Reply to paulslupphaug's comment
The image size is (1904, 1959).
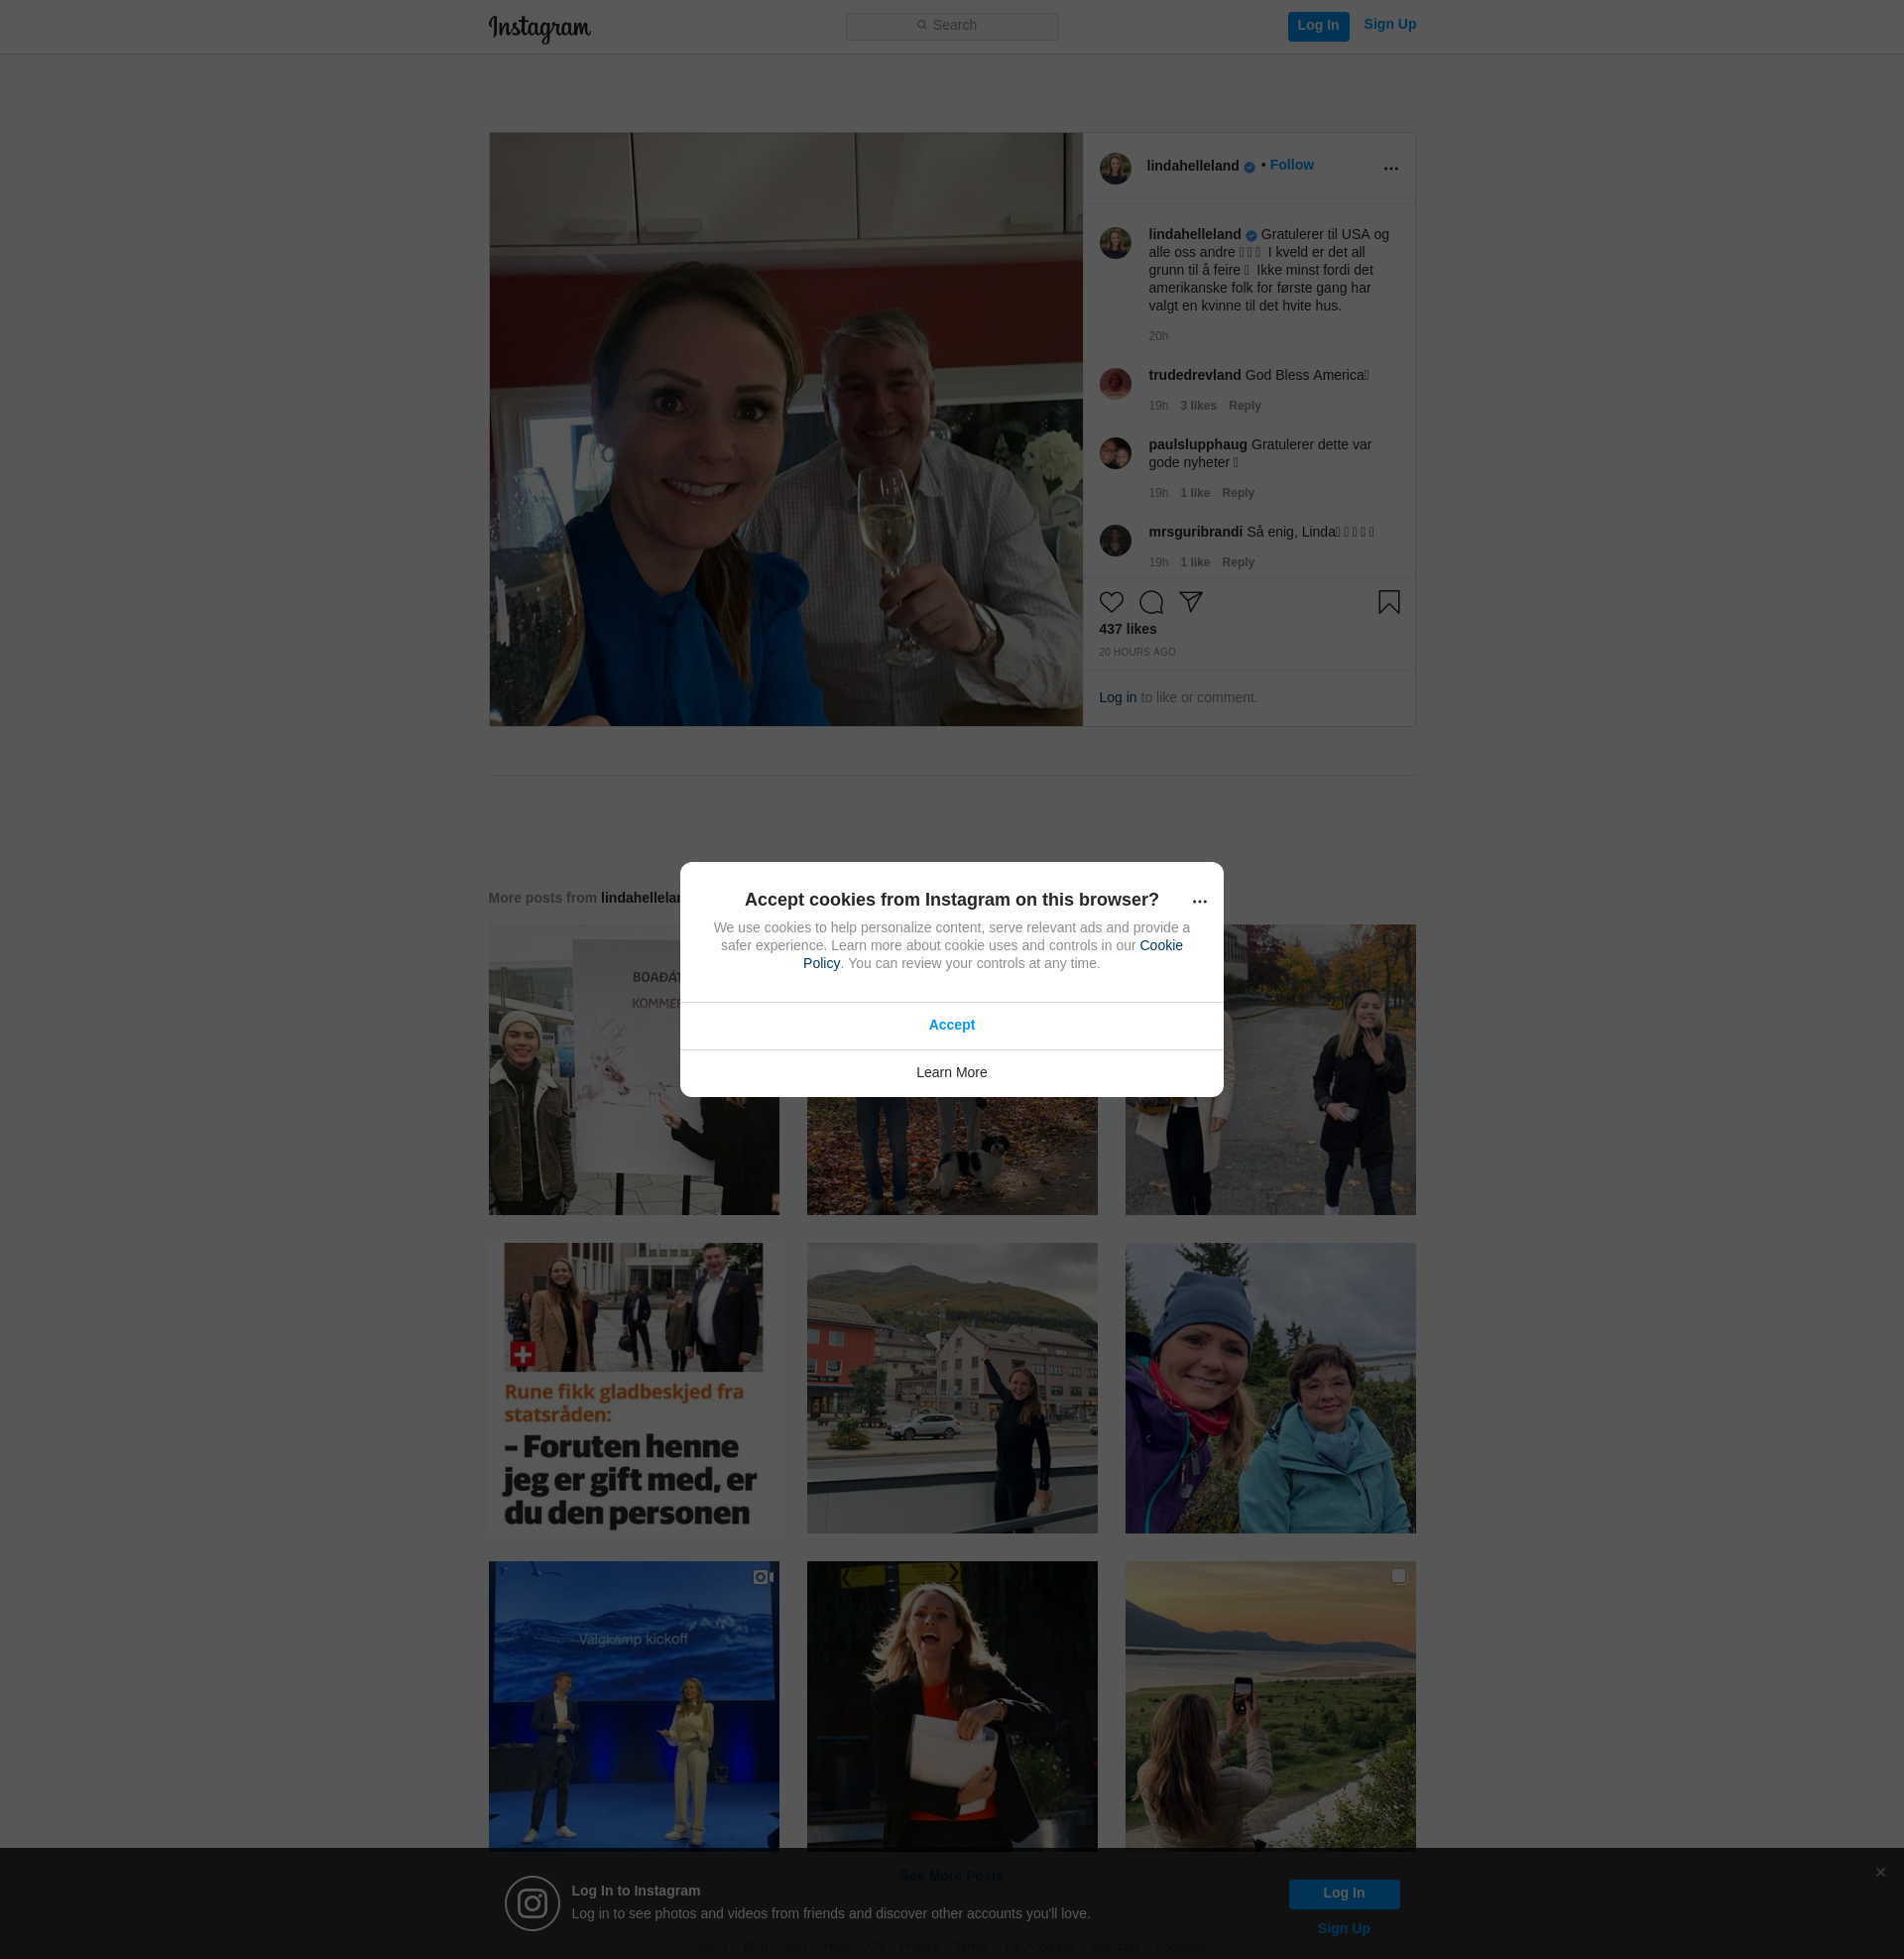(1237, 493)
